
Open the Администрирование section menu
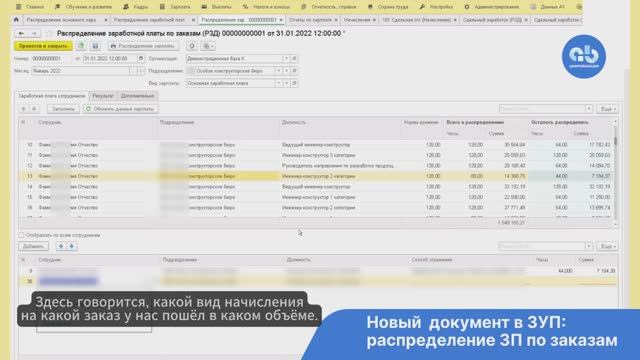tap(492, 7)
